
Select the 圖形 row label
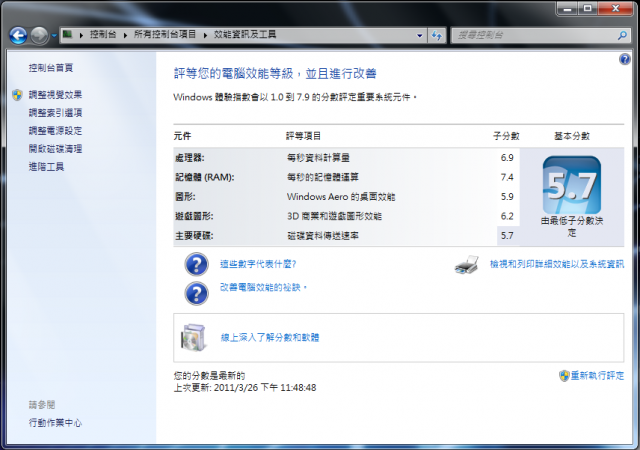click(185, 197)
